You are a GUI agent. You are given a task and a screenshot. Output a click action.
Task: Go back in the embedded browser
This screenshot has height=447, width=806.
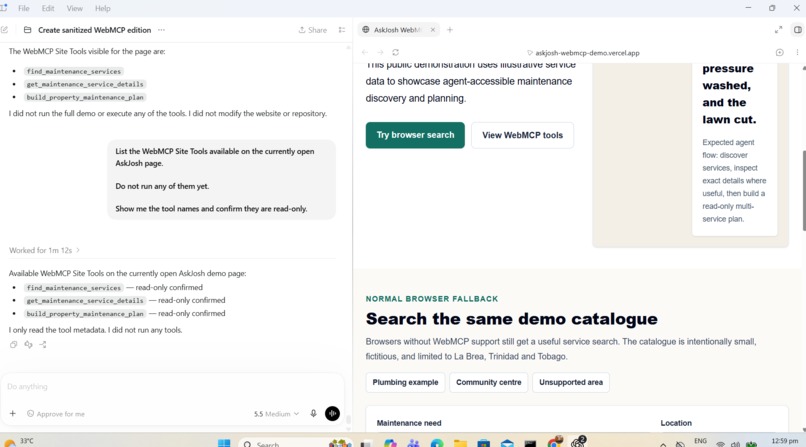pyautogui.click(x=364, y=52)
